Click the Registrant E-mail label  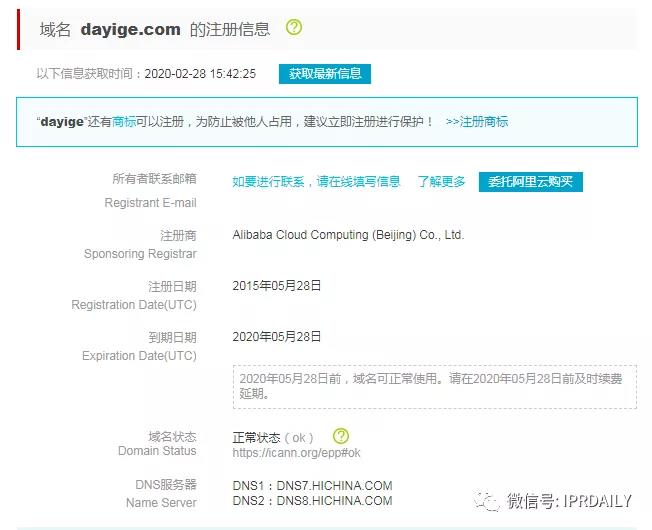pyautogui.click(x=151, y=203)
